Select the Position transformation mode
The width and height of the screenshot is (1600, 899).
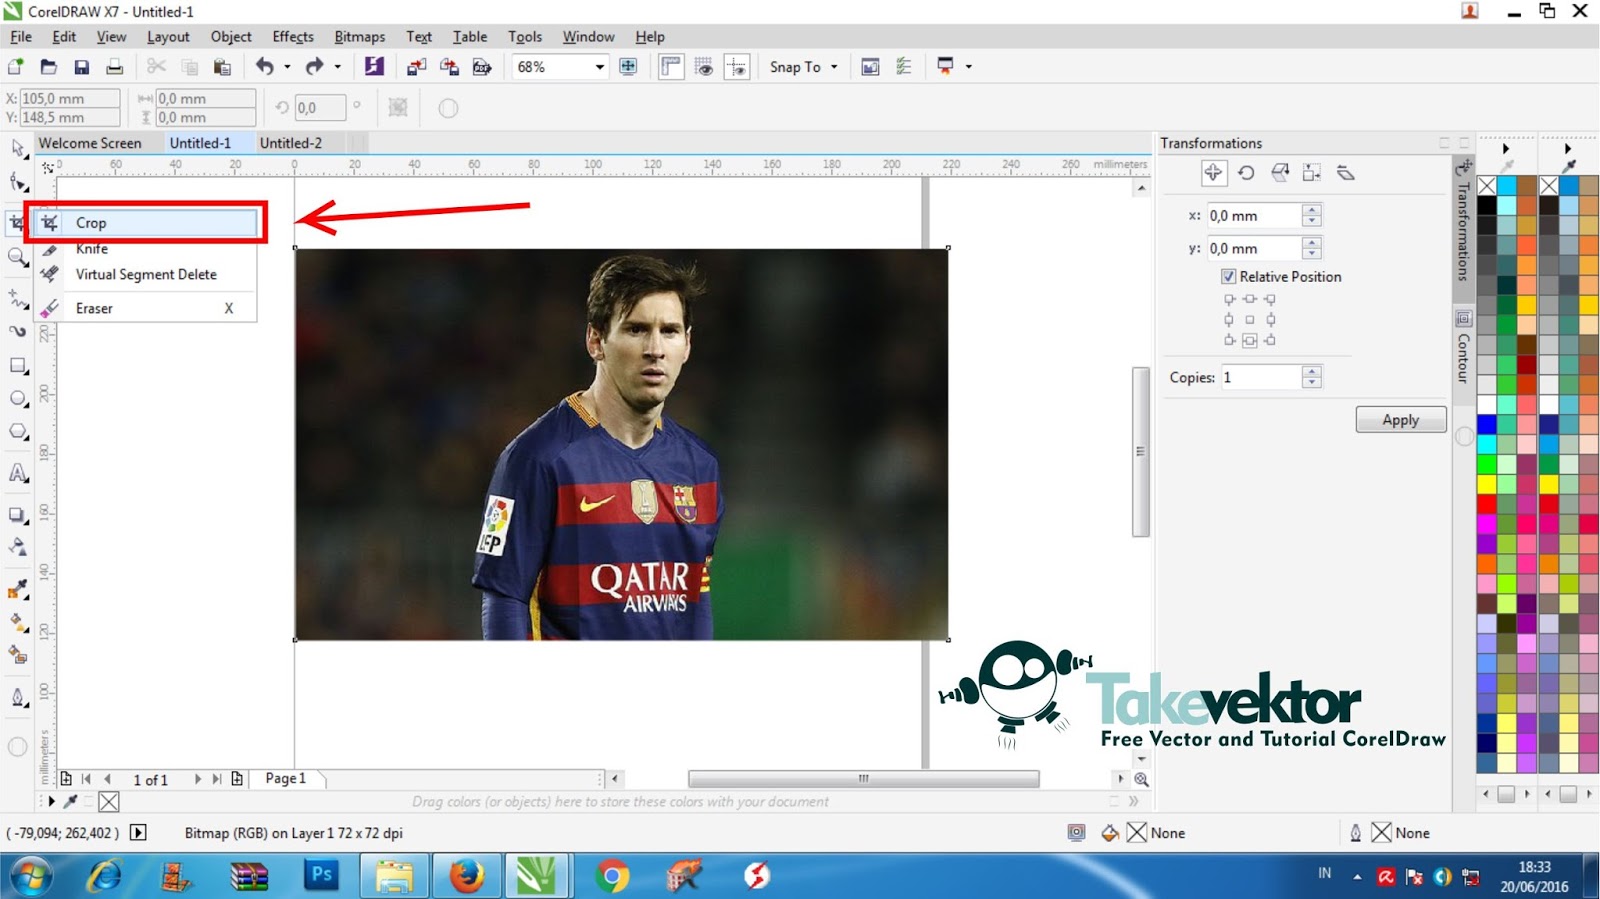(1213, 173)
